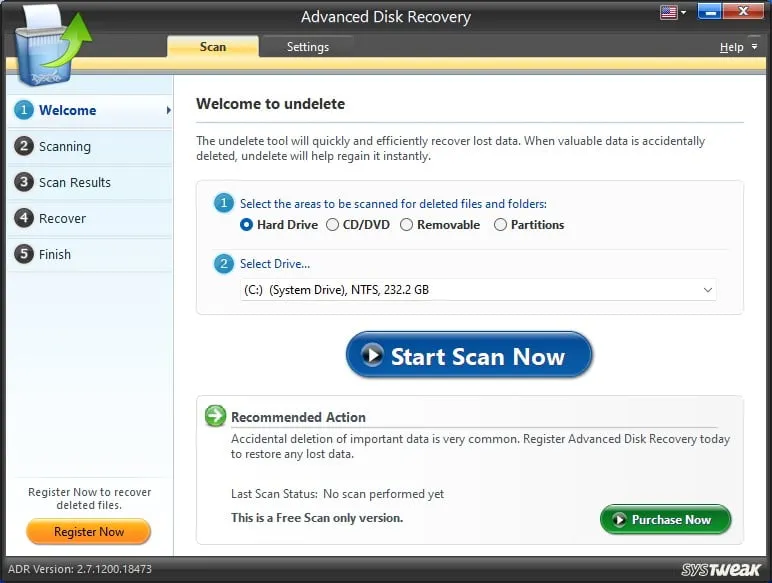Select the CD/DVD radio button
Image resolution: width=772 pixels, height=583 pixels.
pos(332,225)
